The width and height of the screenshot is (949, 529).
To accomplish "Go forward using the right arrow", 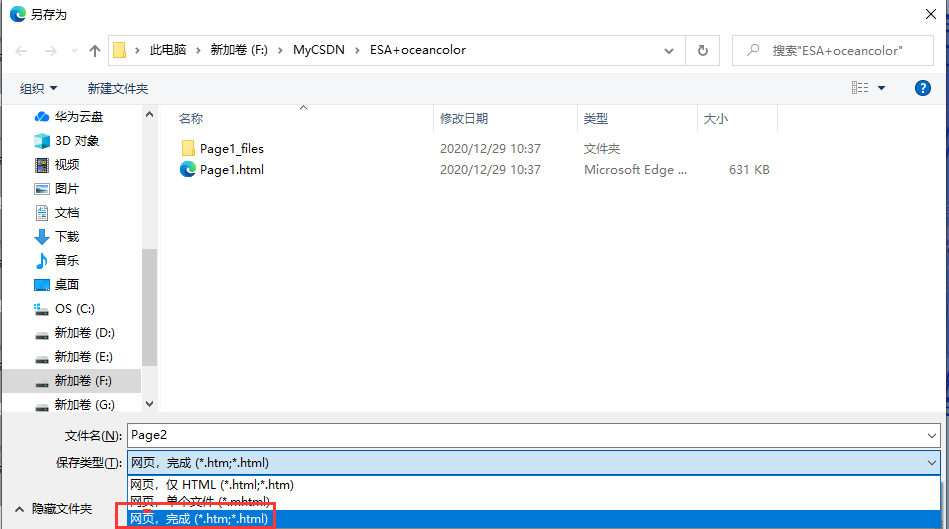I will click(51, 51).
